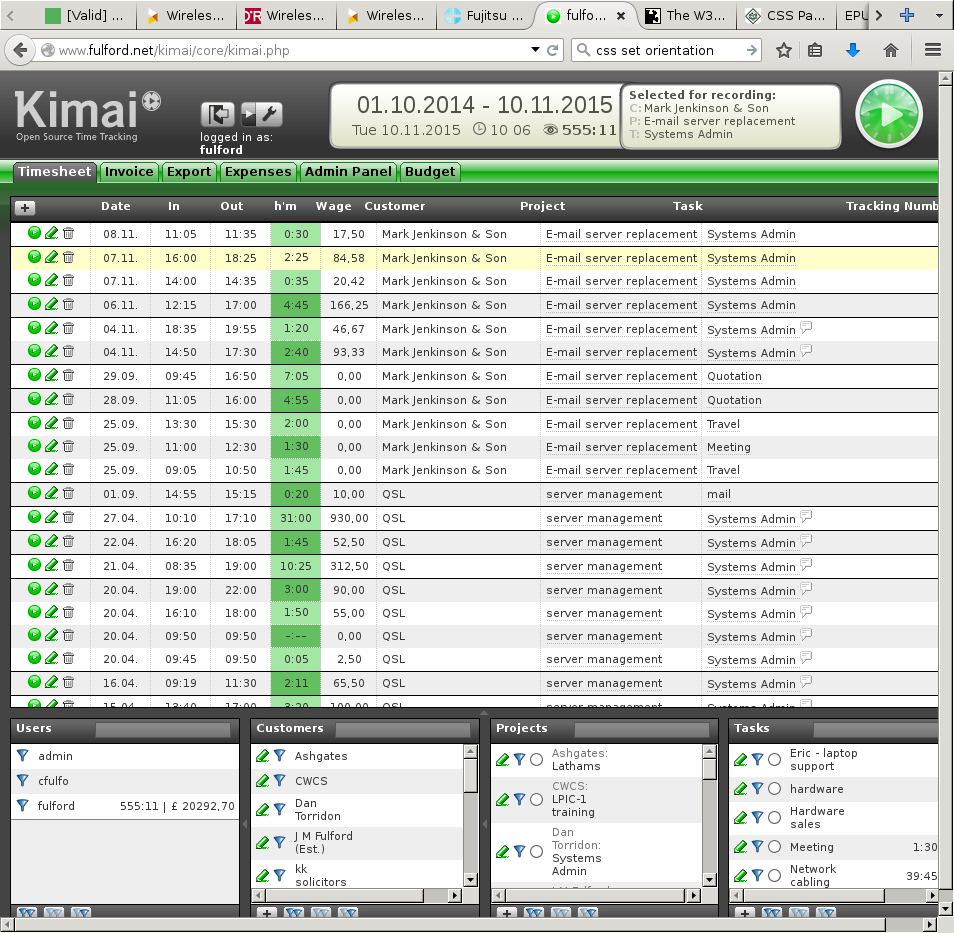Open the URL bar history dropdown arrow

point(535,49)
